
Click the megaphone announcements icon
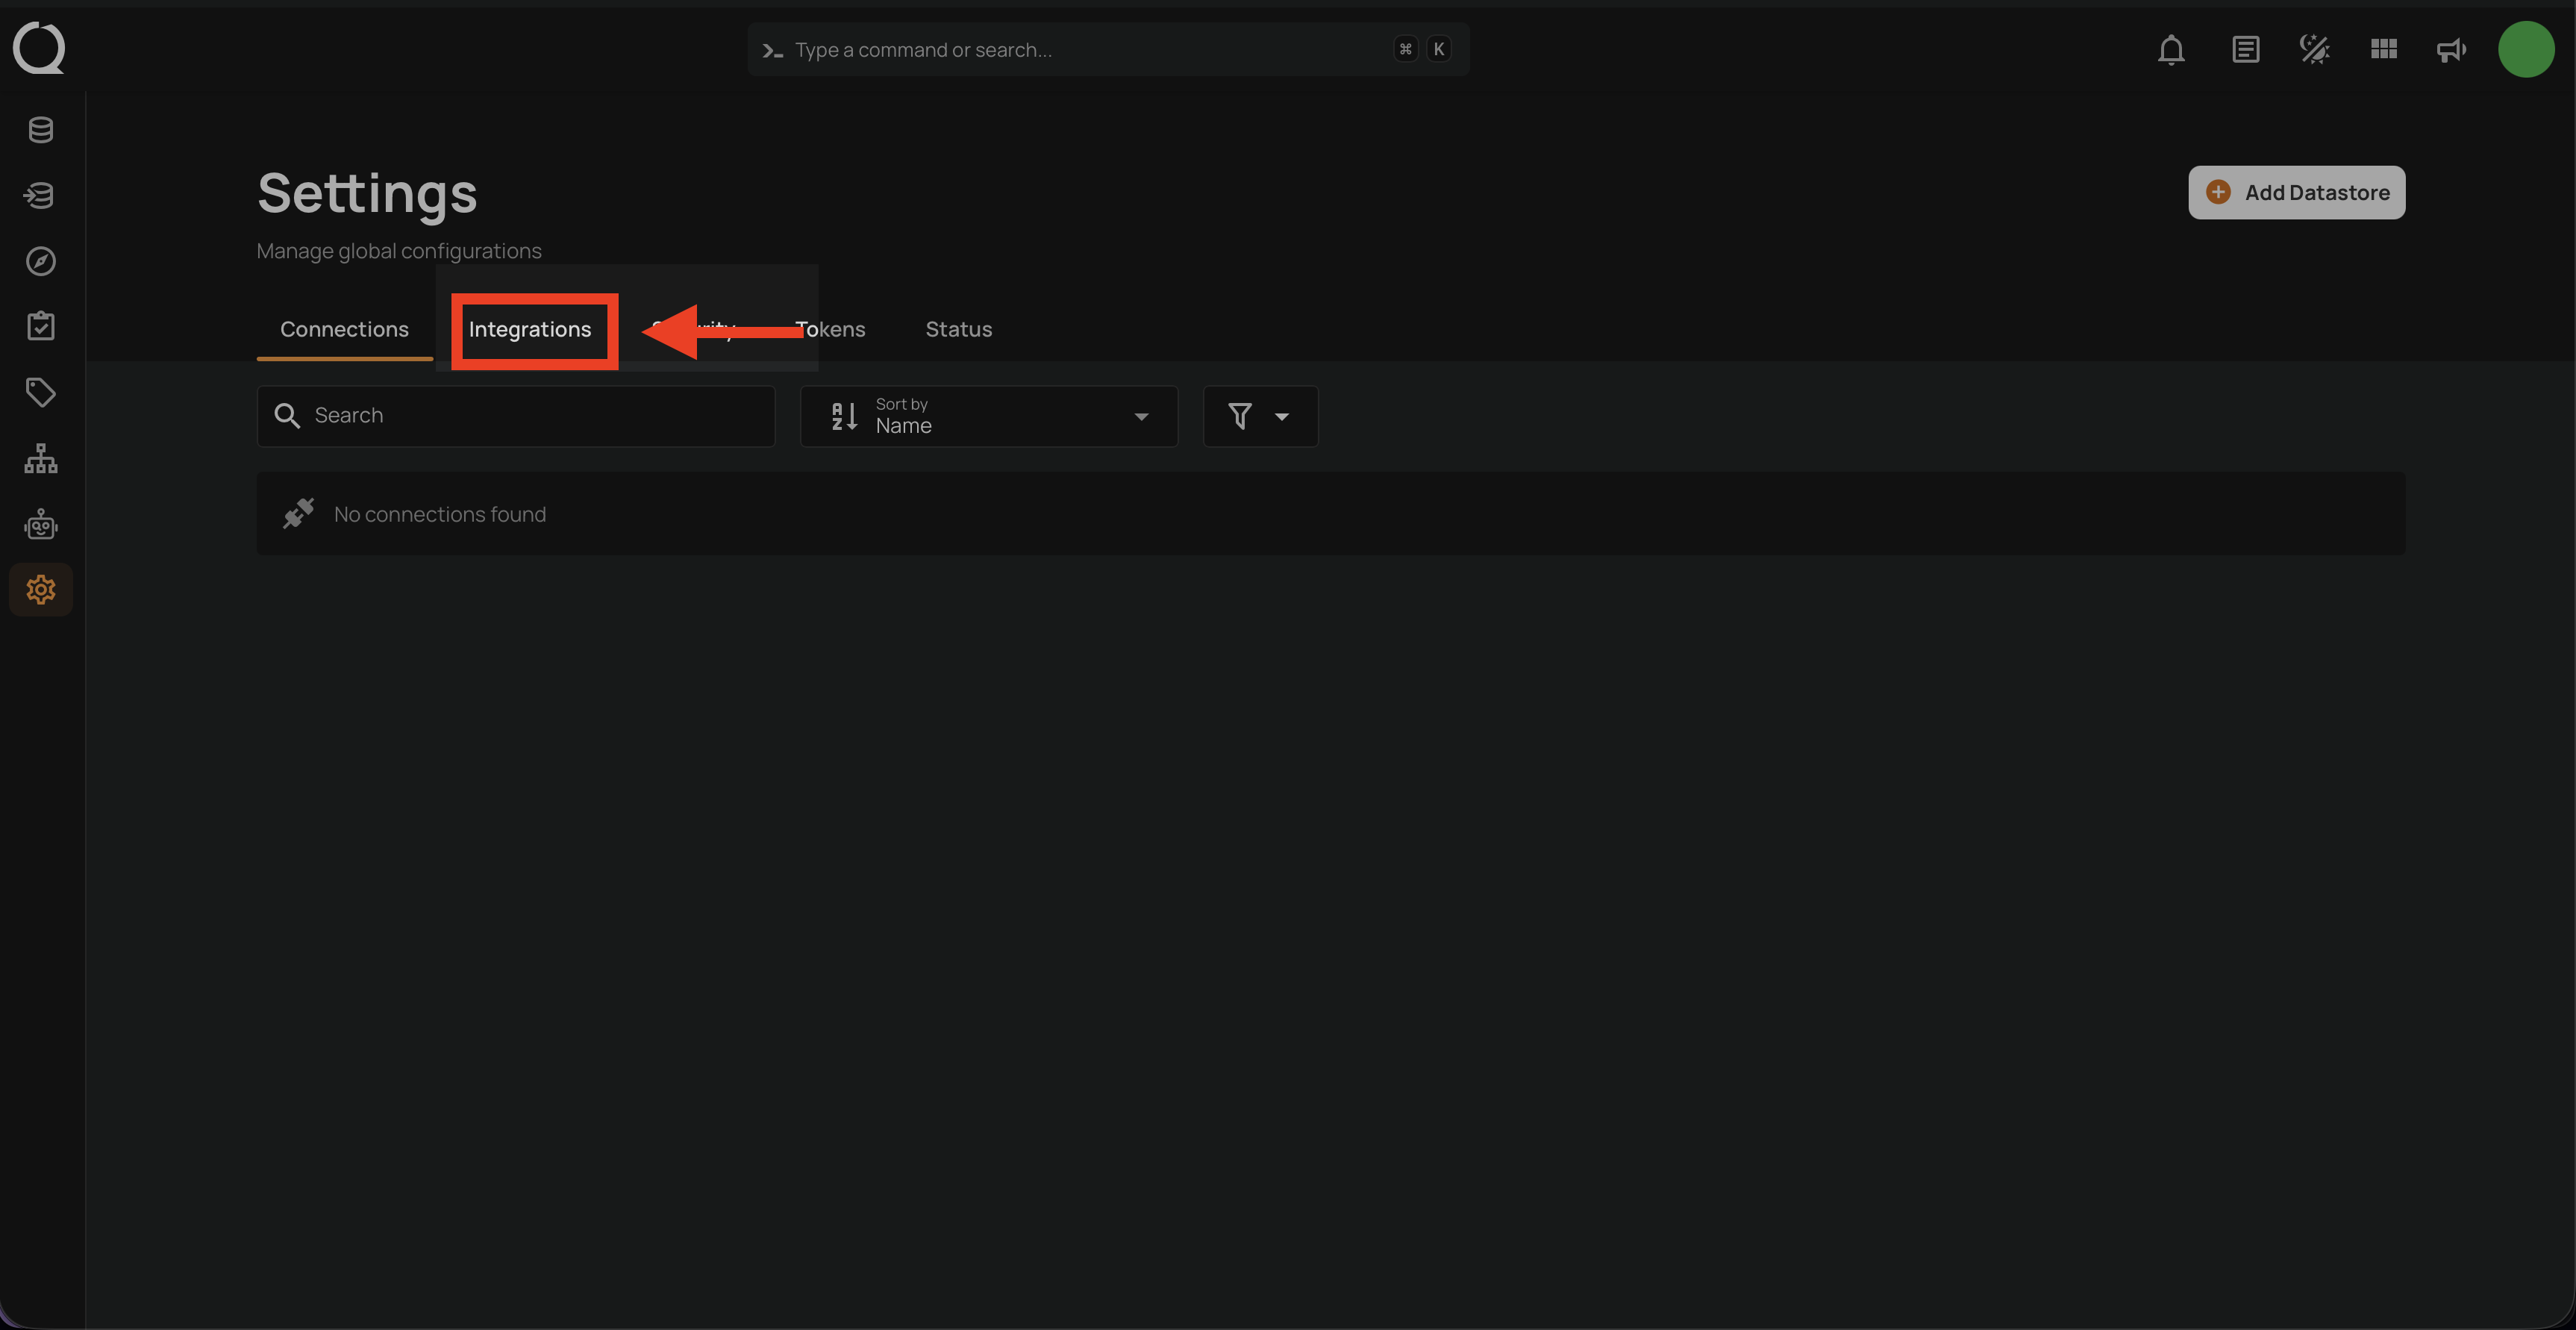pos(2451,49)
